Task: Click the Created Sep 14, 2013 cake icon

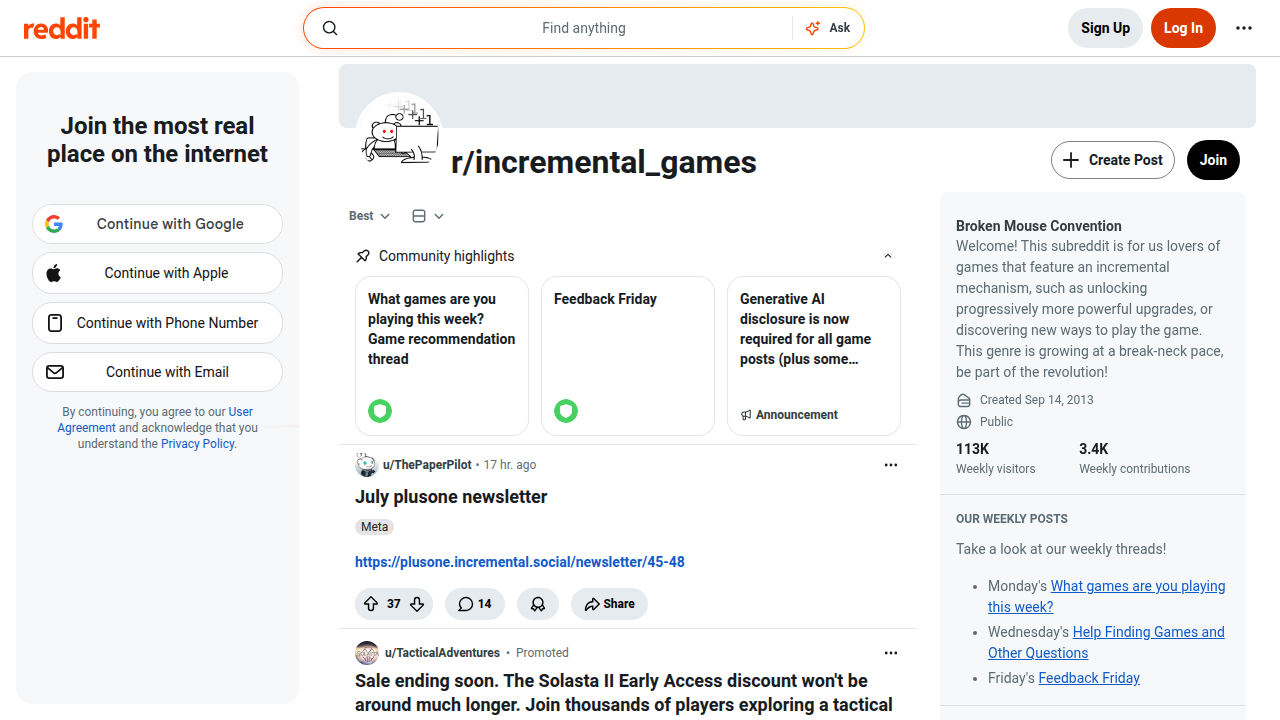Action: click(964, 400)
